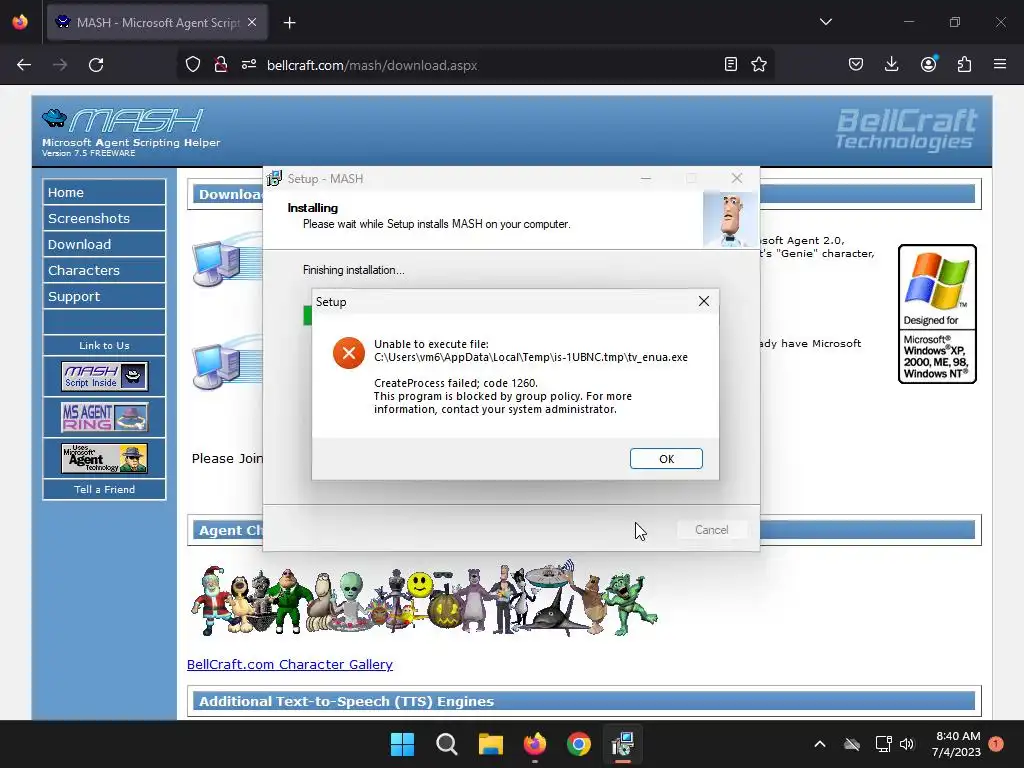Click the green installation progress bar
Viewport: 1024px width, 768px height.
tap(308, 315)
